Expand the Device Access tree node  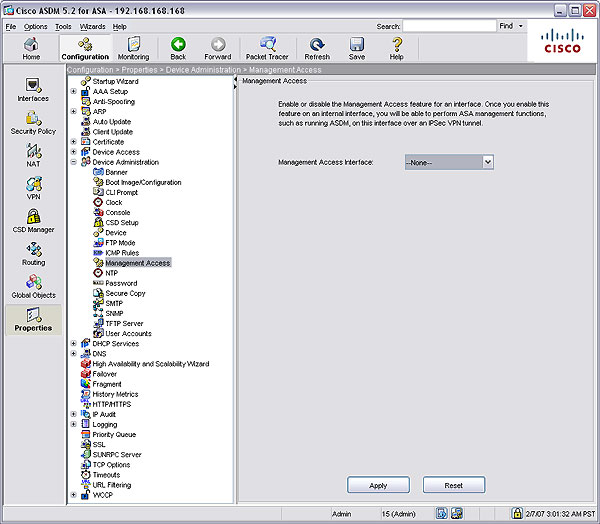(x=74, y=152)
